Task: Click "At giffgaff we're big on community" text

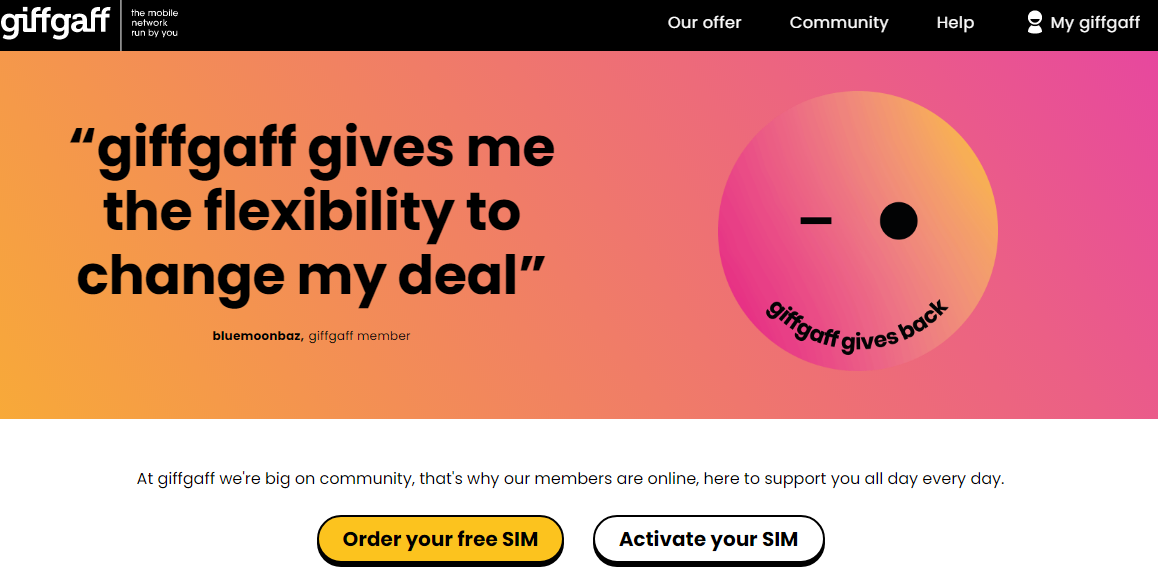Action: pos(274,479)
